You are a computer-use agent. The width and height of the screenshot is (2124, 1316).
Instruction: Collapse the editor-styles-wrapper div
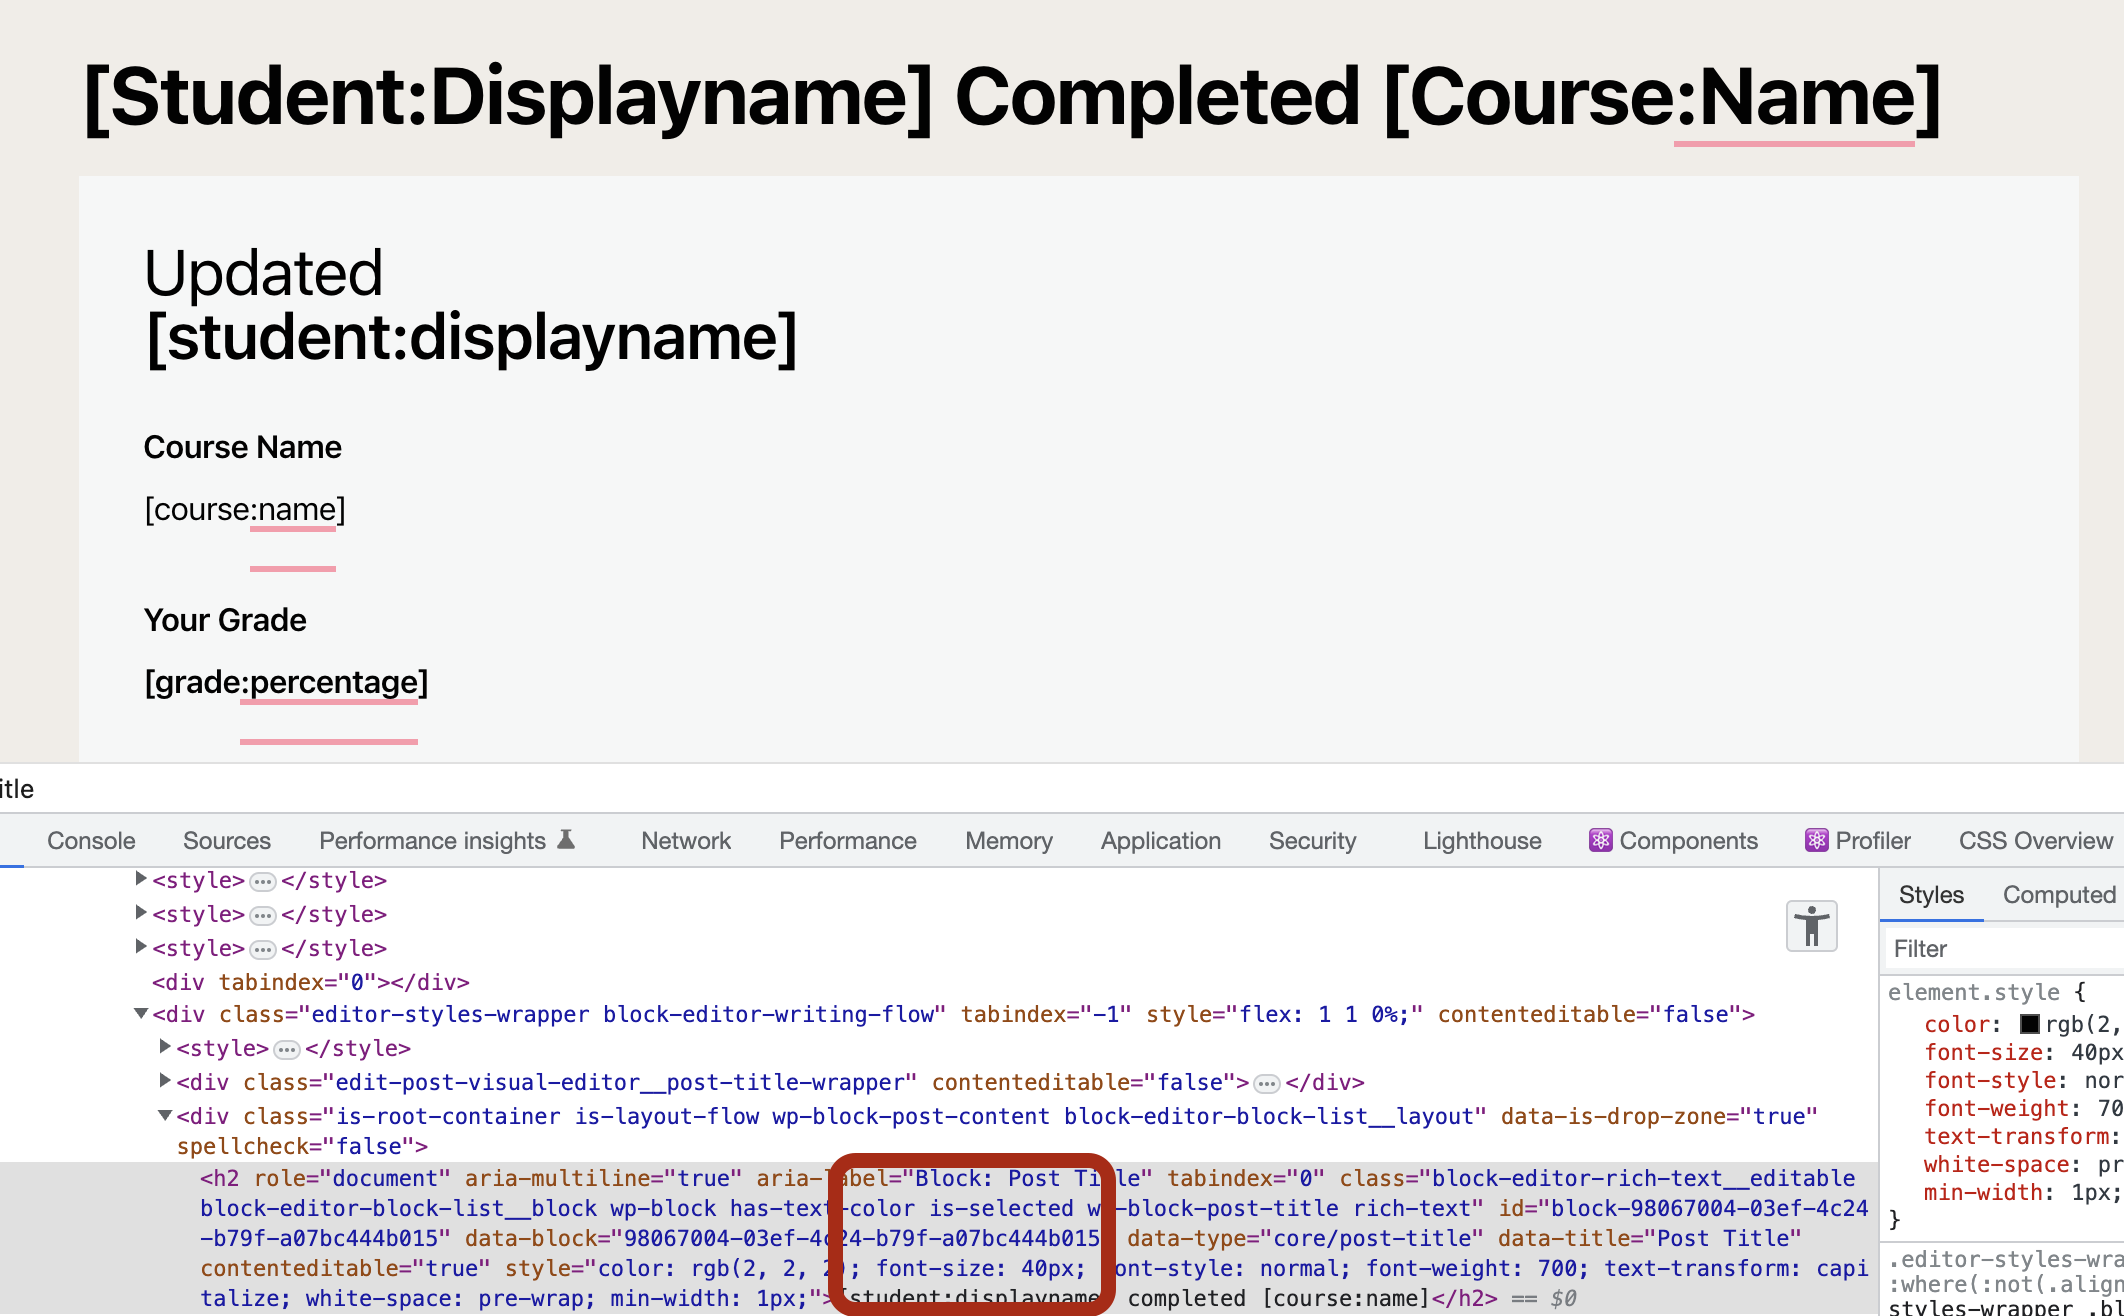pyautogui.click(x=142, y=1013)
